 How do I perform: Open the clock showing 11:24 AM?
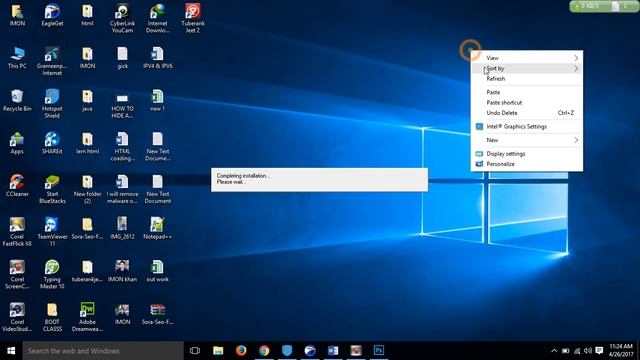click(621, 350)
